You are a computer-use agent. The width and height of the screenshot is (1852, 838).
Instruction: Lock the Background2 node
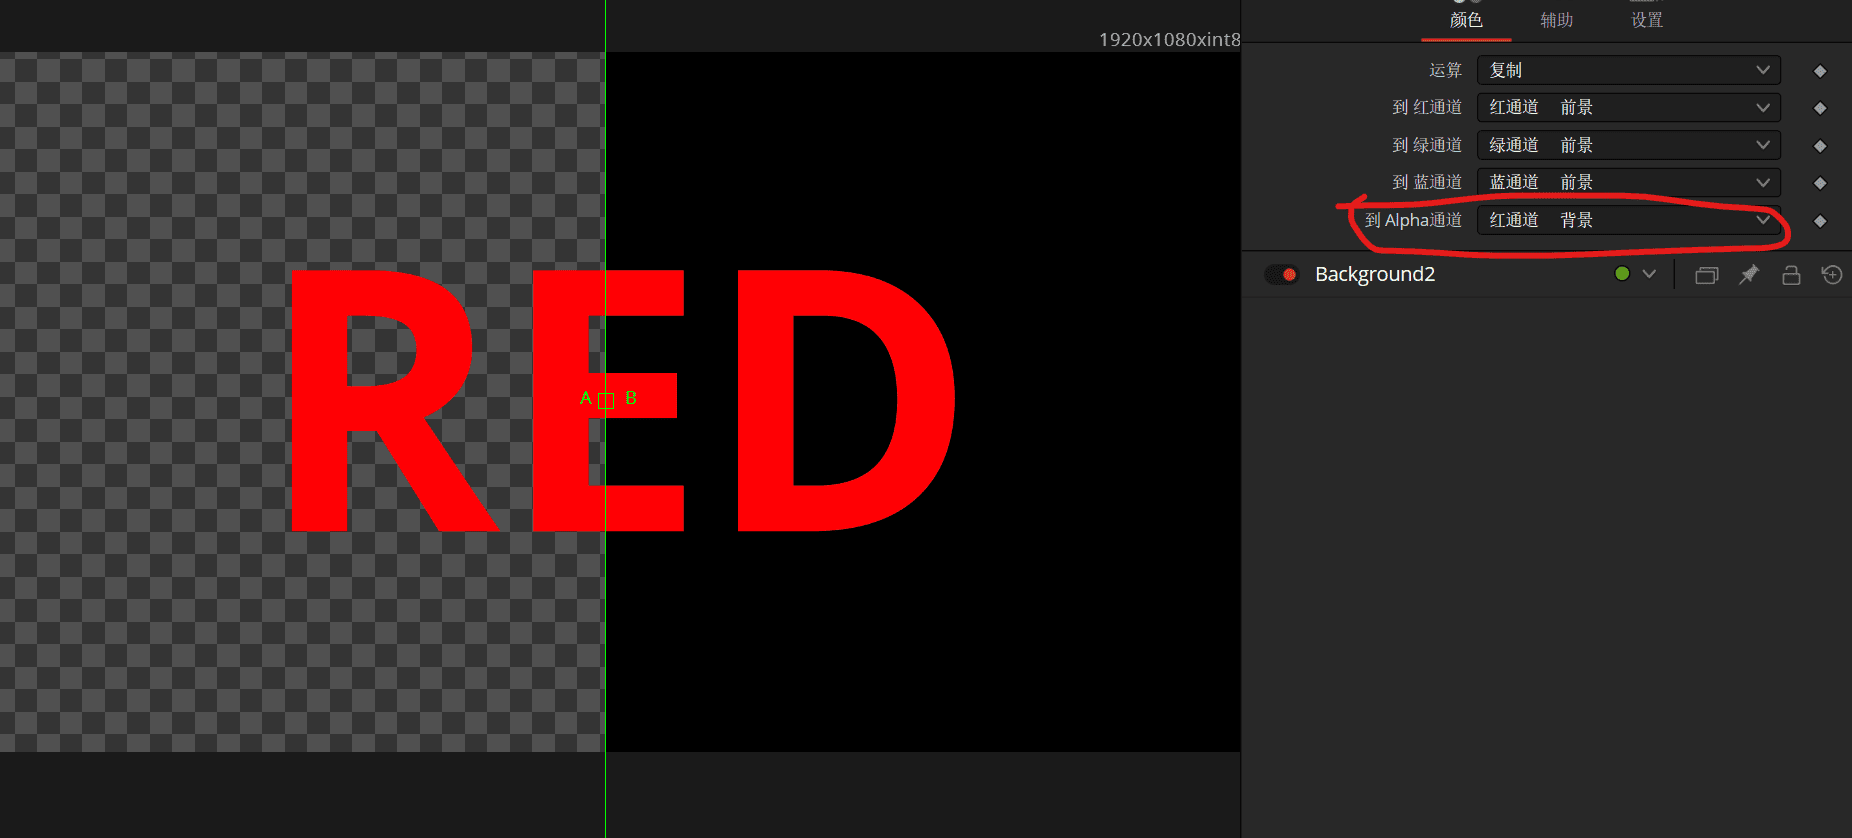pos(1791,274)
